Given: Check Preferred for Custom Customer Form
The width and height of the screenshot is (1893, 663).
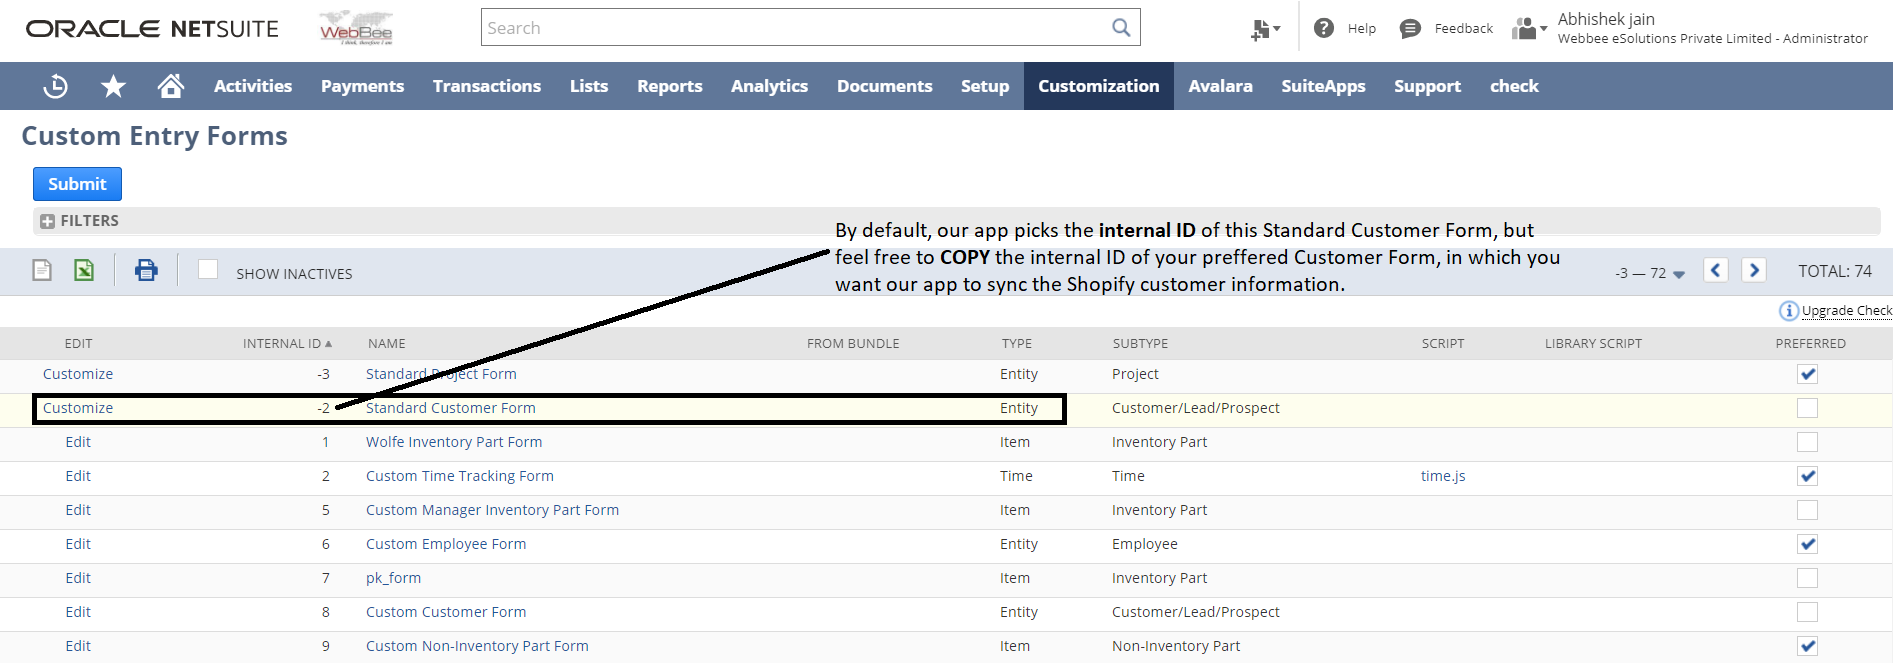Looking at the screenshot, I should [x=1807, y=612].
